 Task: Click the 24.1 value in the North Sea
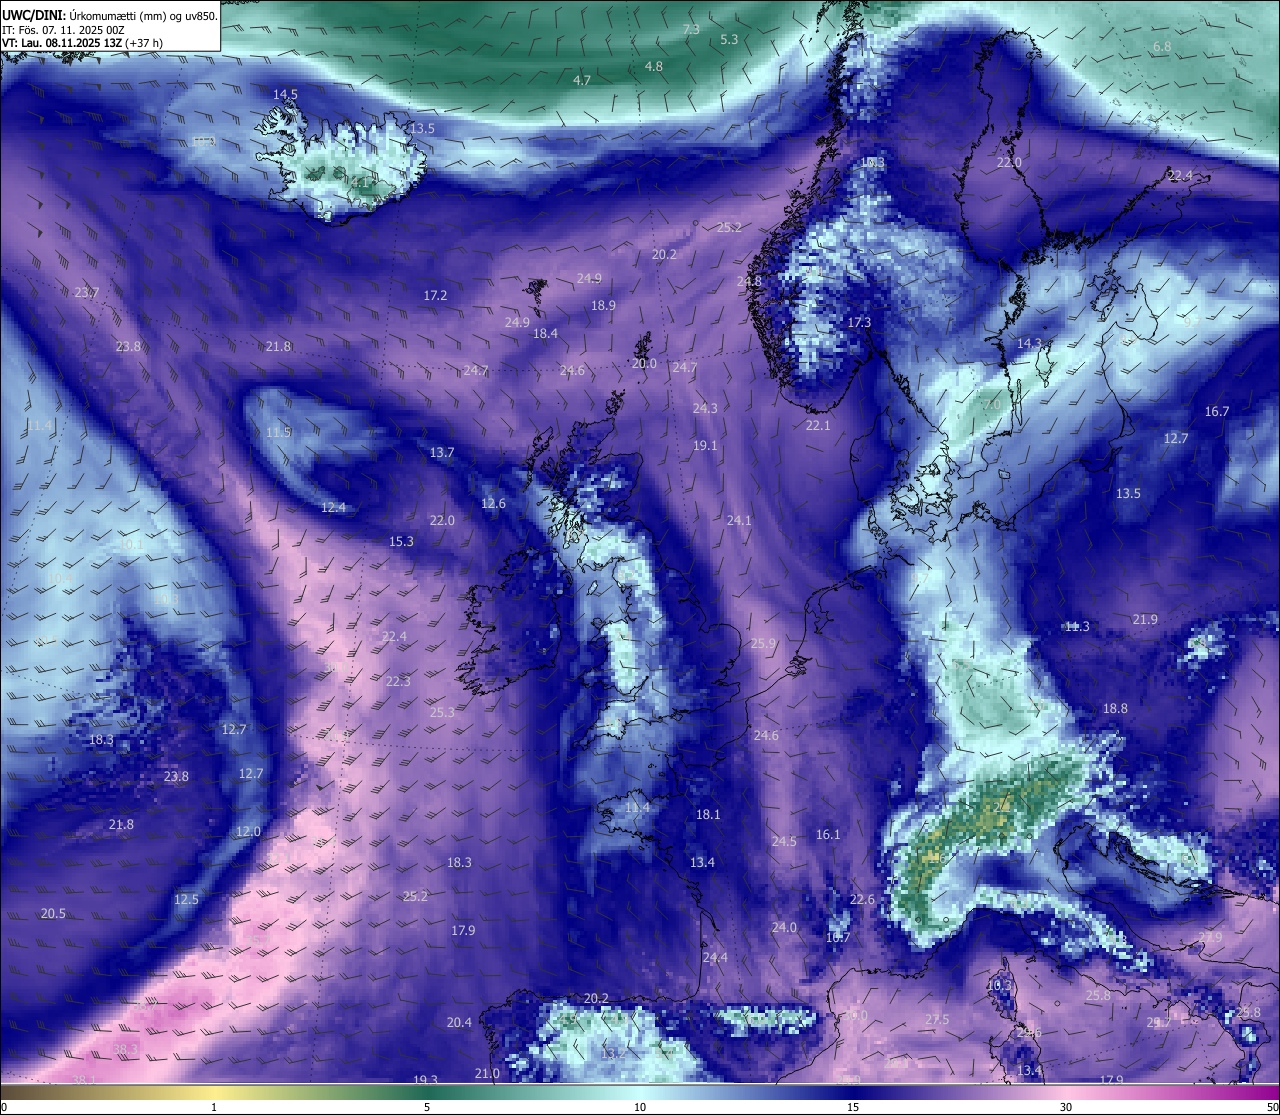(738, 520)
